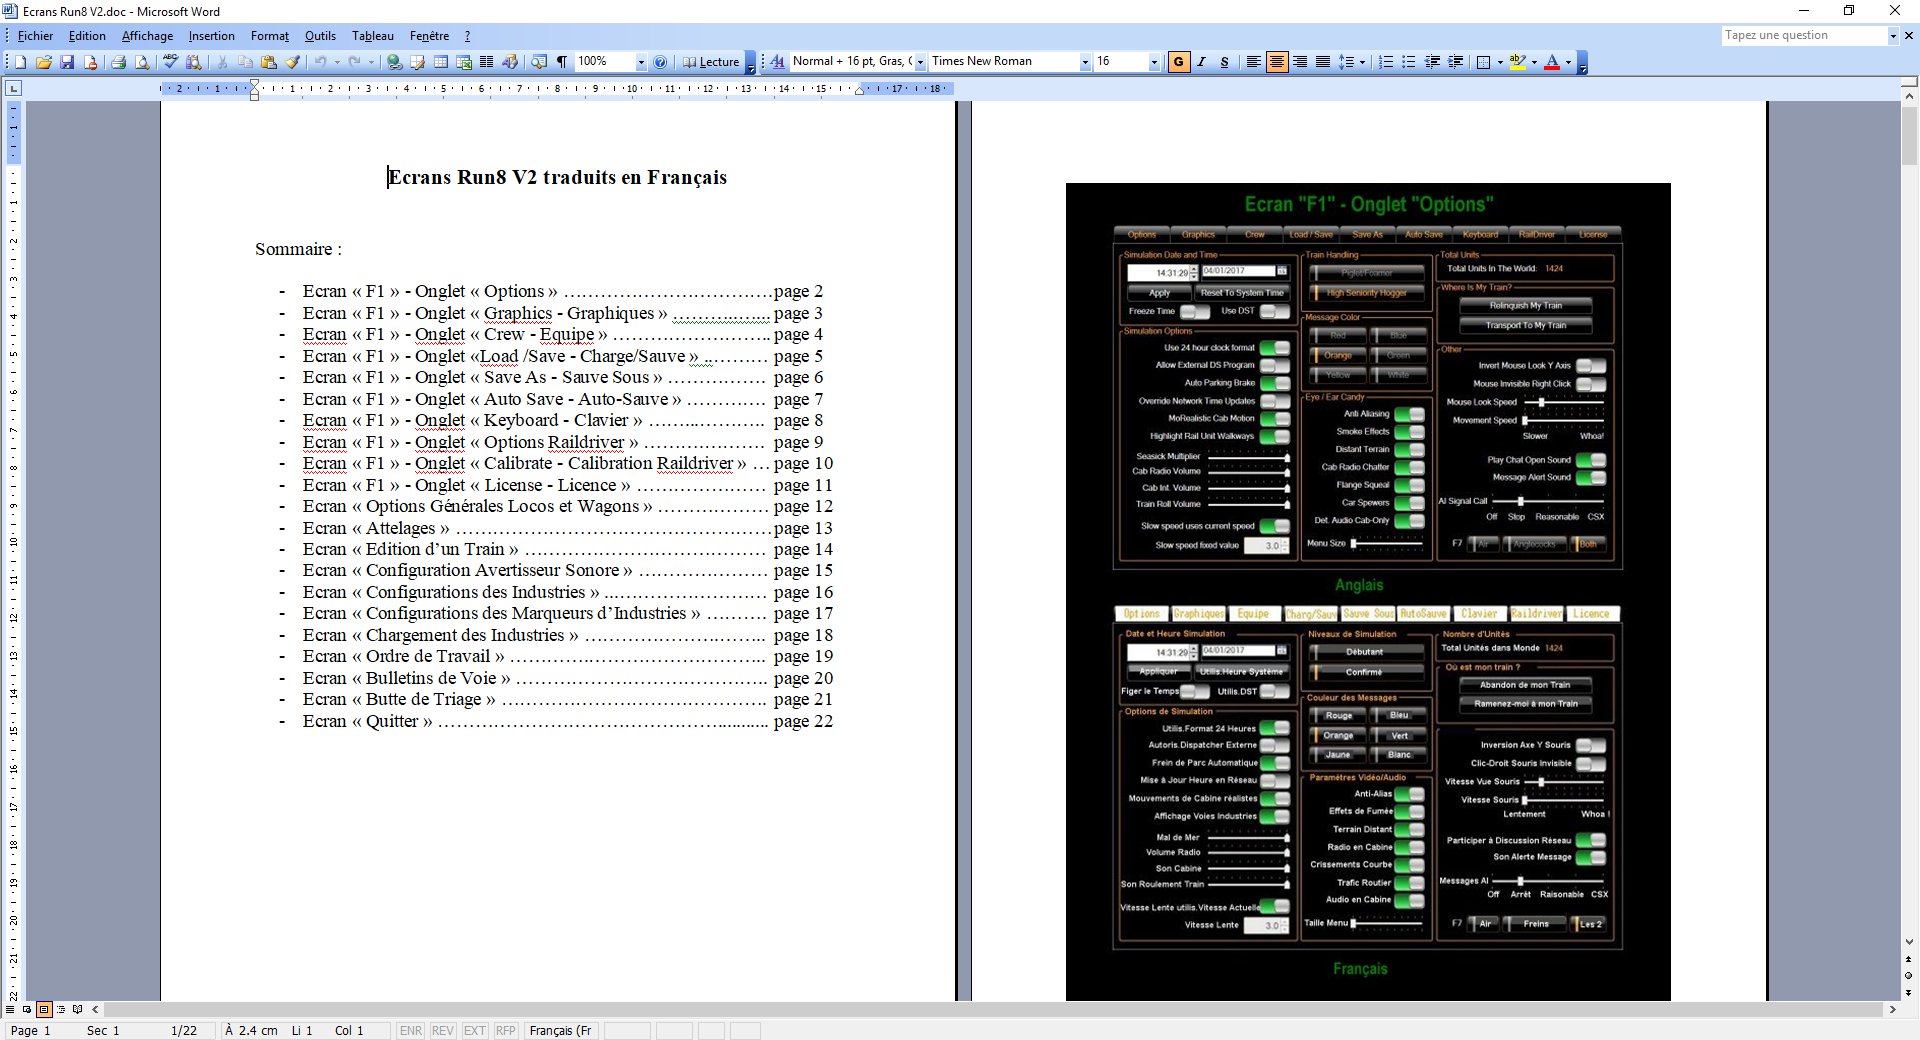Click the scroll-down arrow of vertical scrollbar
Screen dimensions: 1920x1040
[x=1909, y=942]
